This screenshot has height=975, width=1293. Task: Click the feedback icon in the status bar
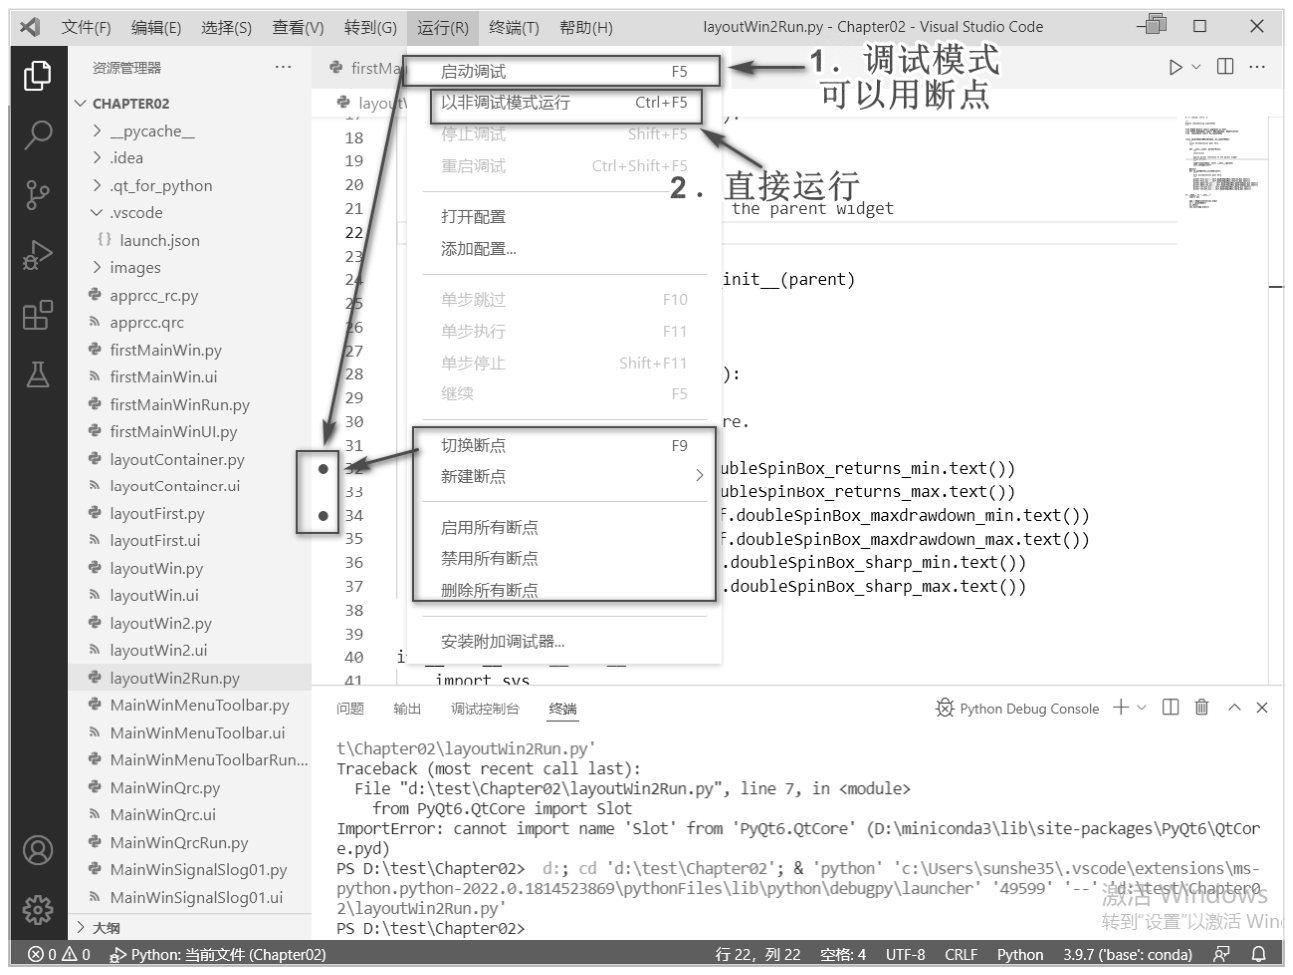1221,954
